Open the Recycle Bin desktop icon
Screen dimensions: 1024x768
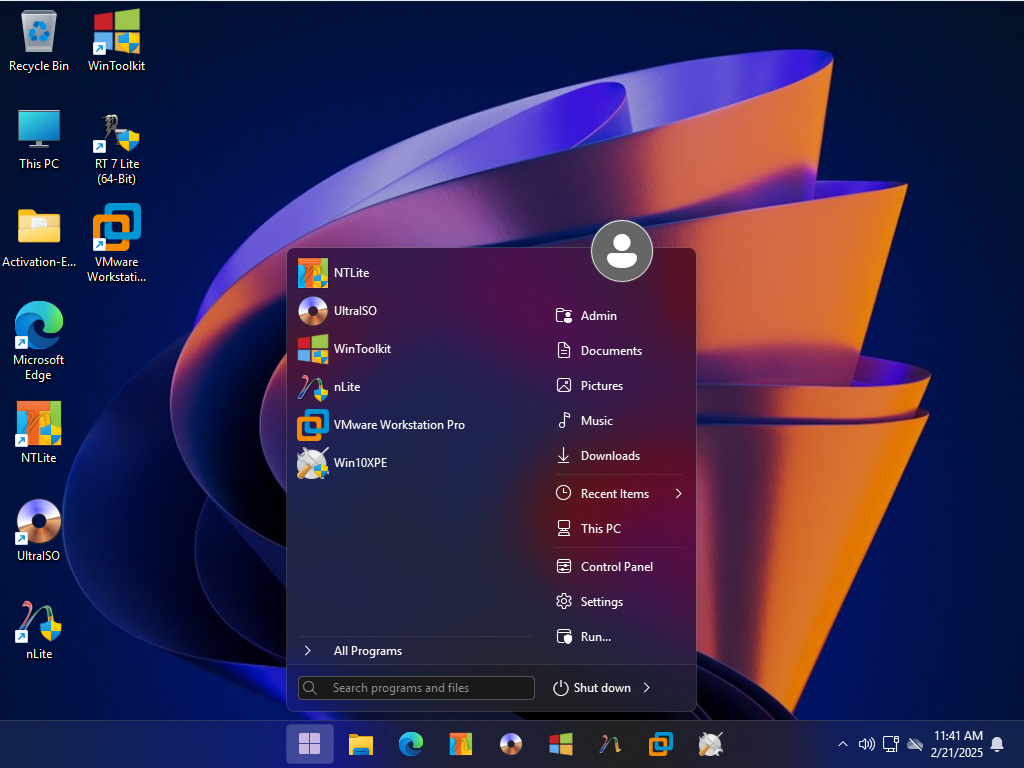(39, 40)
